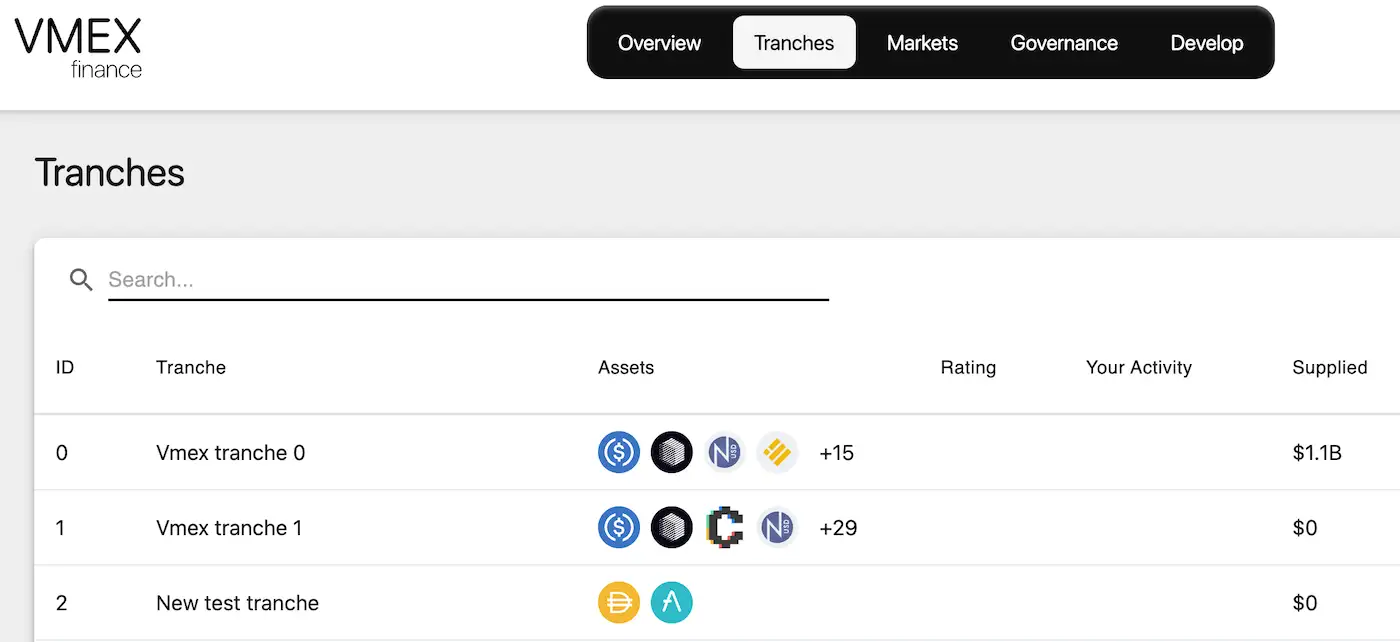Go to the Governance tab

[1064, 43]
